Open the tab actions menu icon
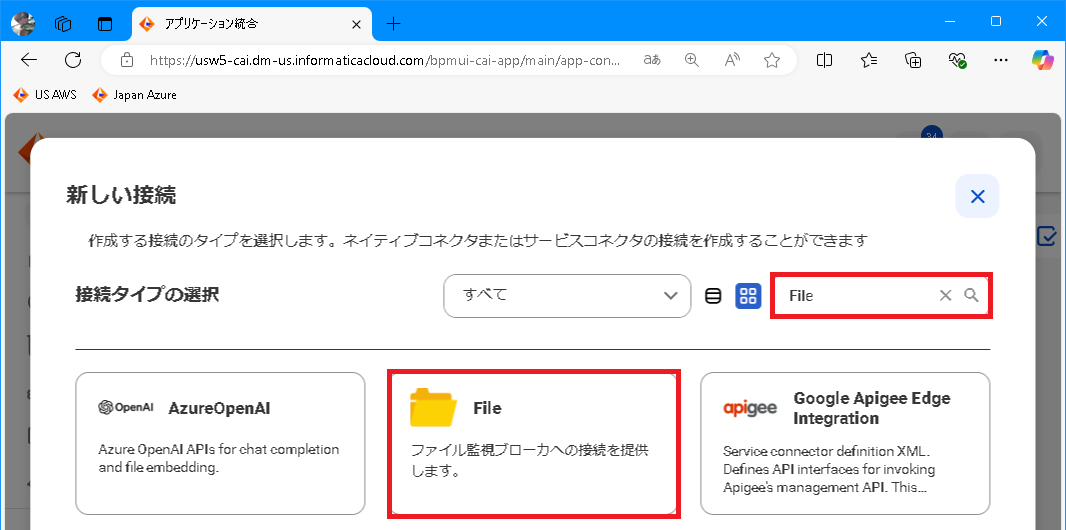The height and width of the screenshot is (530, 1066). pyautogui.click(x=105, y=24)
